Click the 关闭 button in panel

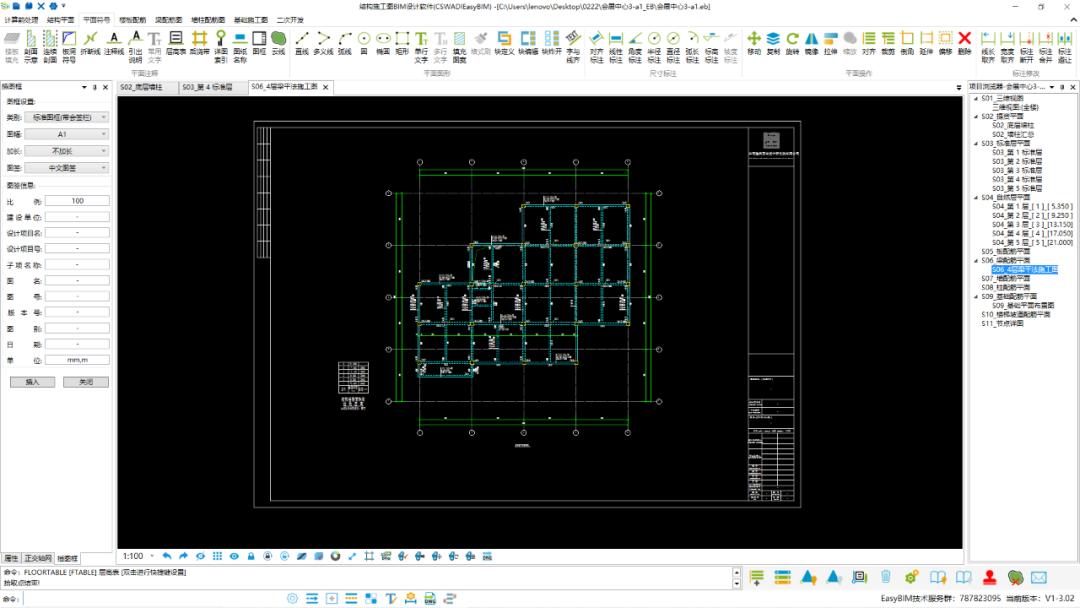click(85, 382)
